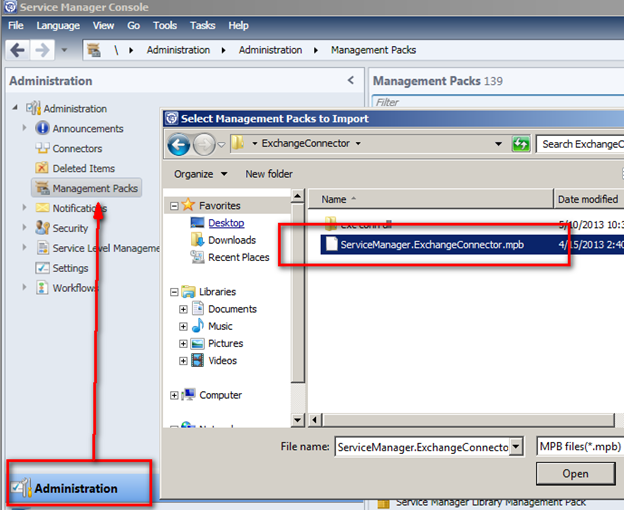
Task: Click the File name input box
Action: [x=422, y=447]
